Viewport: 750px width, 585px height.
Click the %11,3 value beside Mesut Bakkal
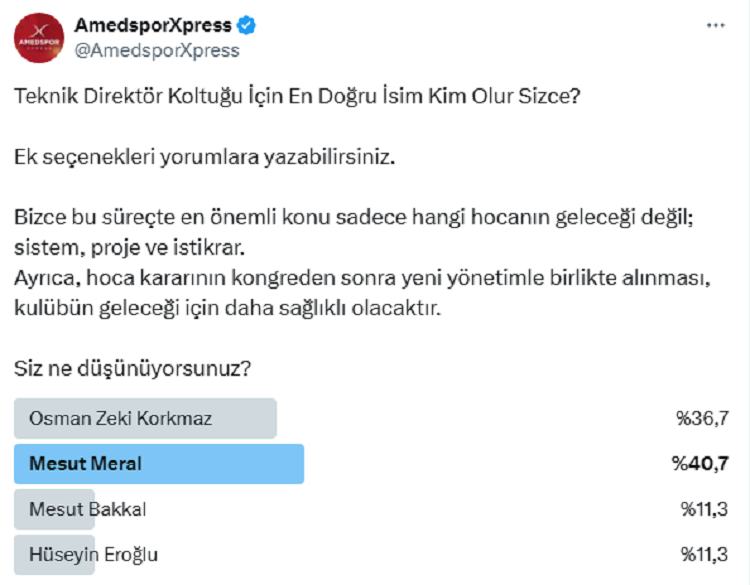705,509
